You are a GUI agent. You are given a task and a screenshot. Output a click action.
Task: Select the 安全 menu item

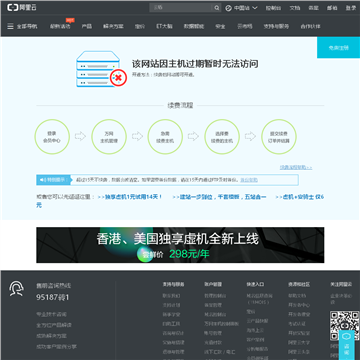(220, 26)
